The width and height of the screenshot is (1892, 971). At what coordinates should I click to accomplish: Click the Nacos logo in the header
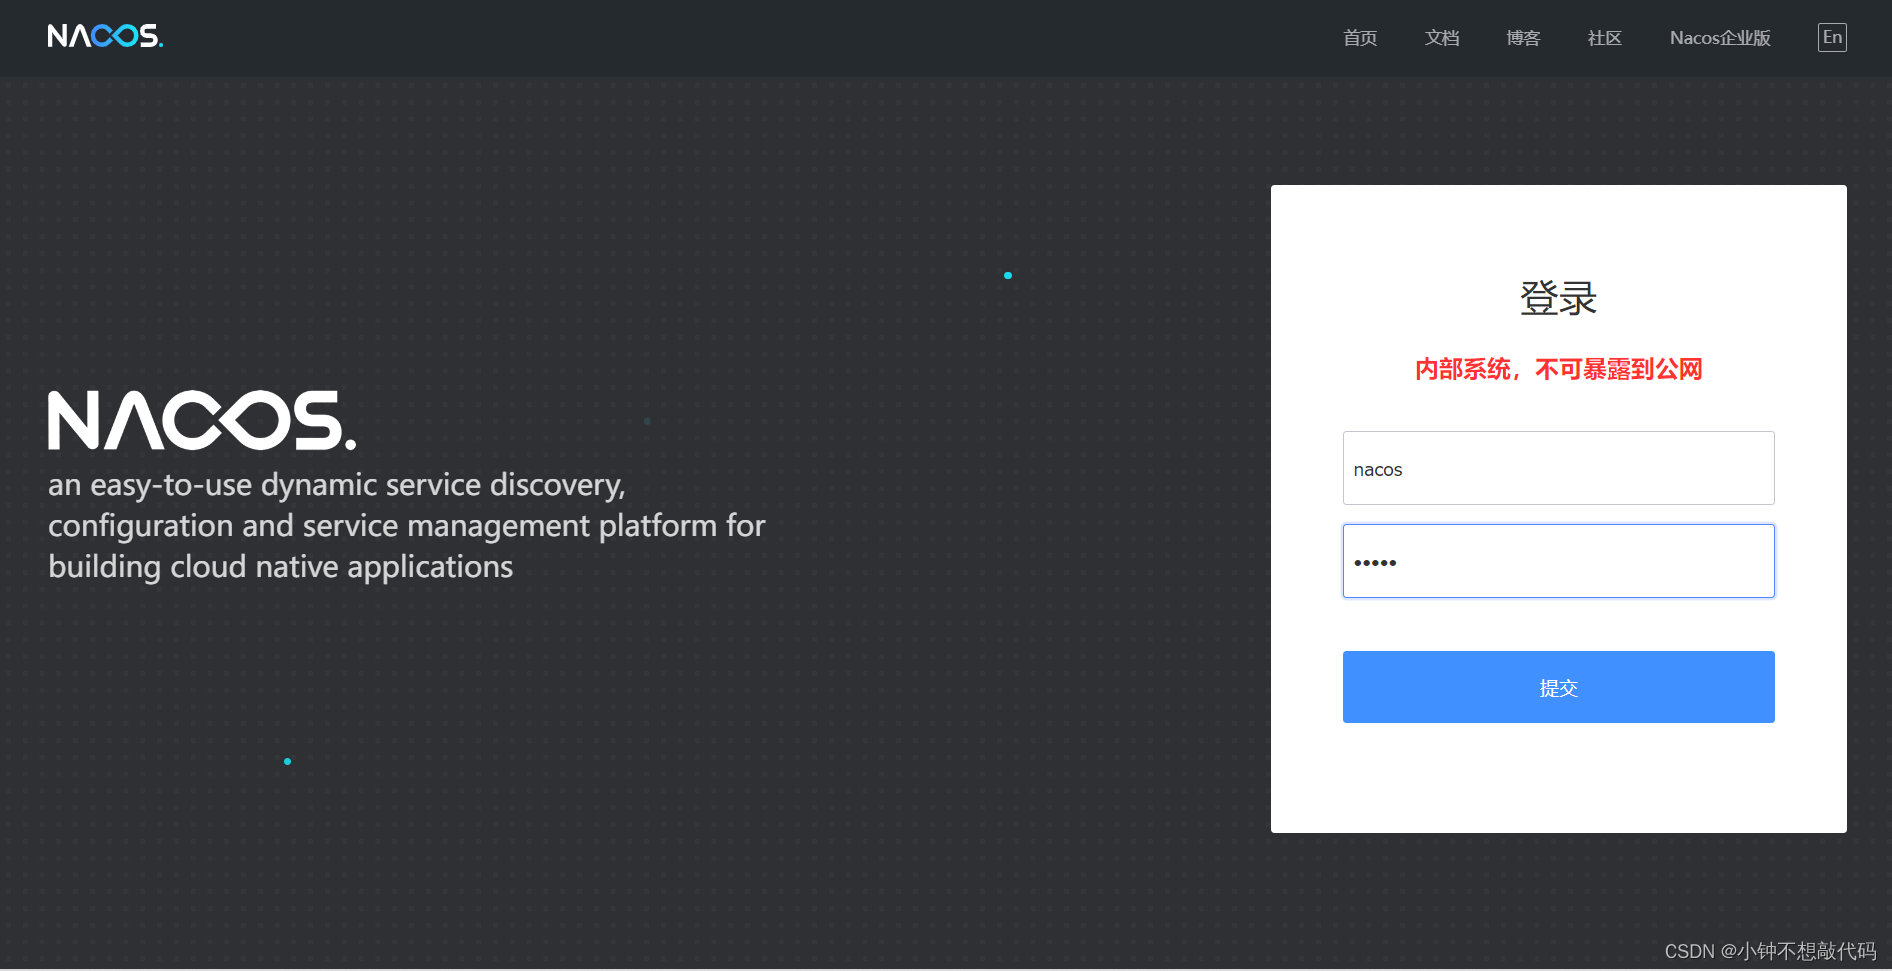105,37
